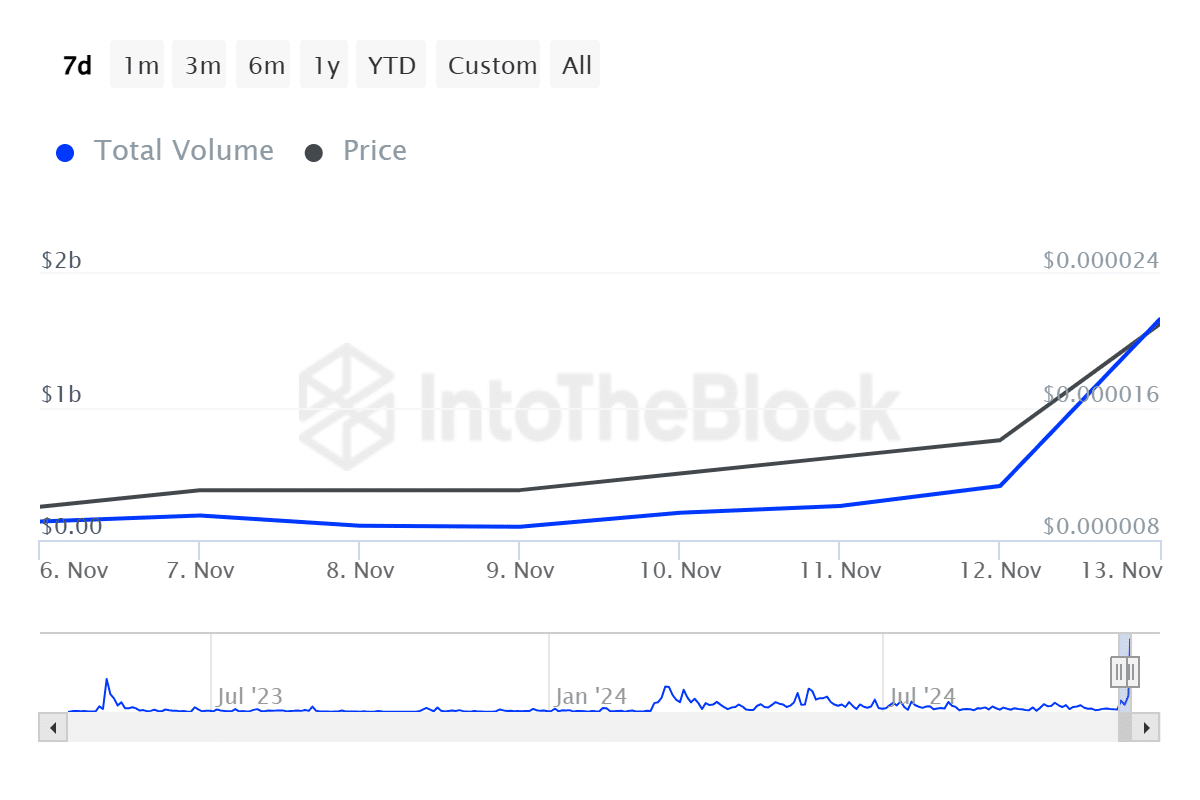Switch to the 1y range
Image resolution: width=1200 pixels, height=800 pixels.
tap(323, 64)
